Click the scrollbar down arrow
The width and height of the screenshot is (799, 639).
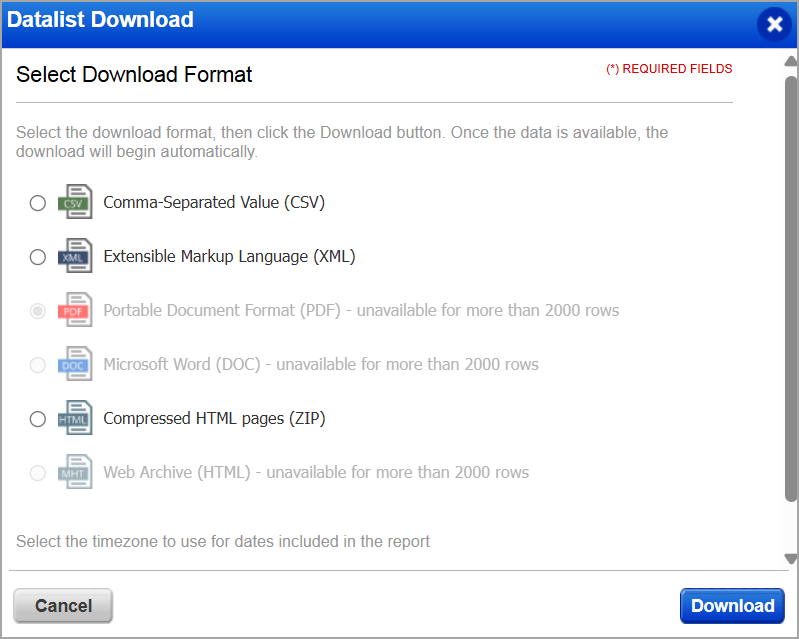click(x=790, y=559)
